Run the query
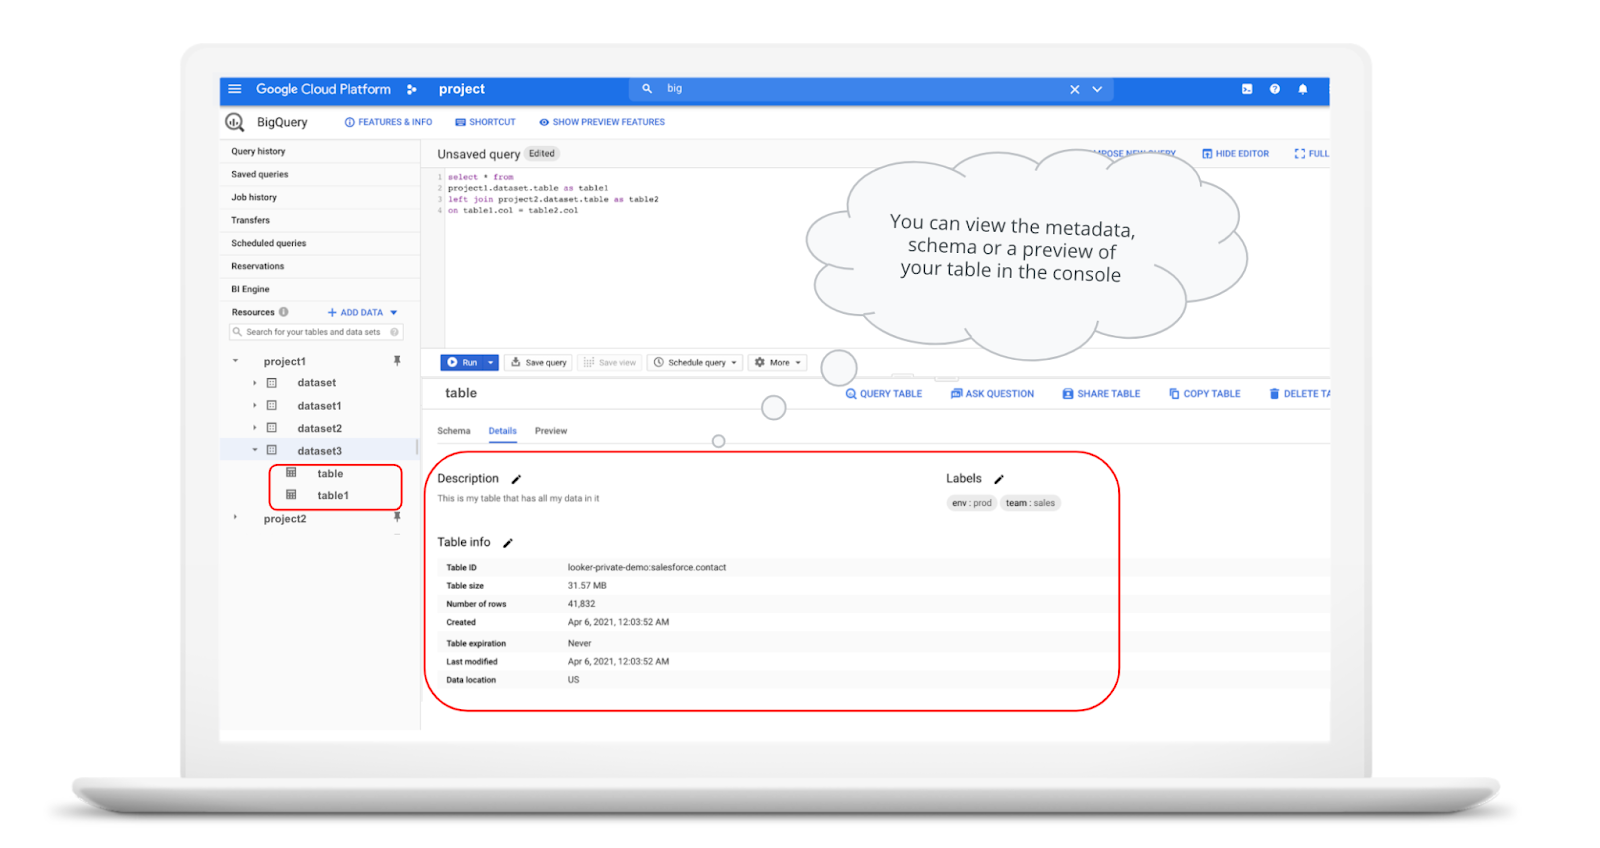1600x848 pixels. 462,362
